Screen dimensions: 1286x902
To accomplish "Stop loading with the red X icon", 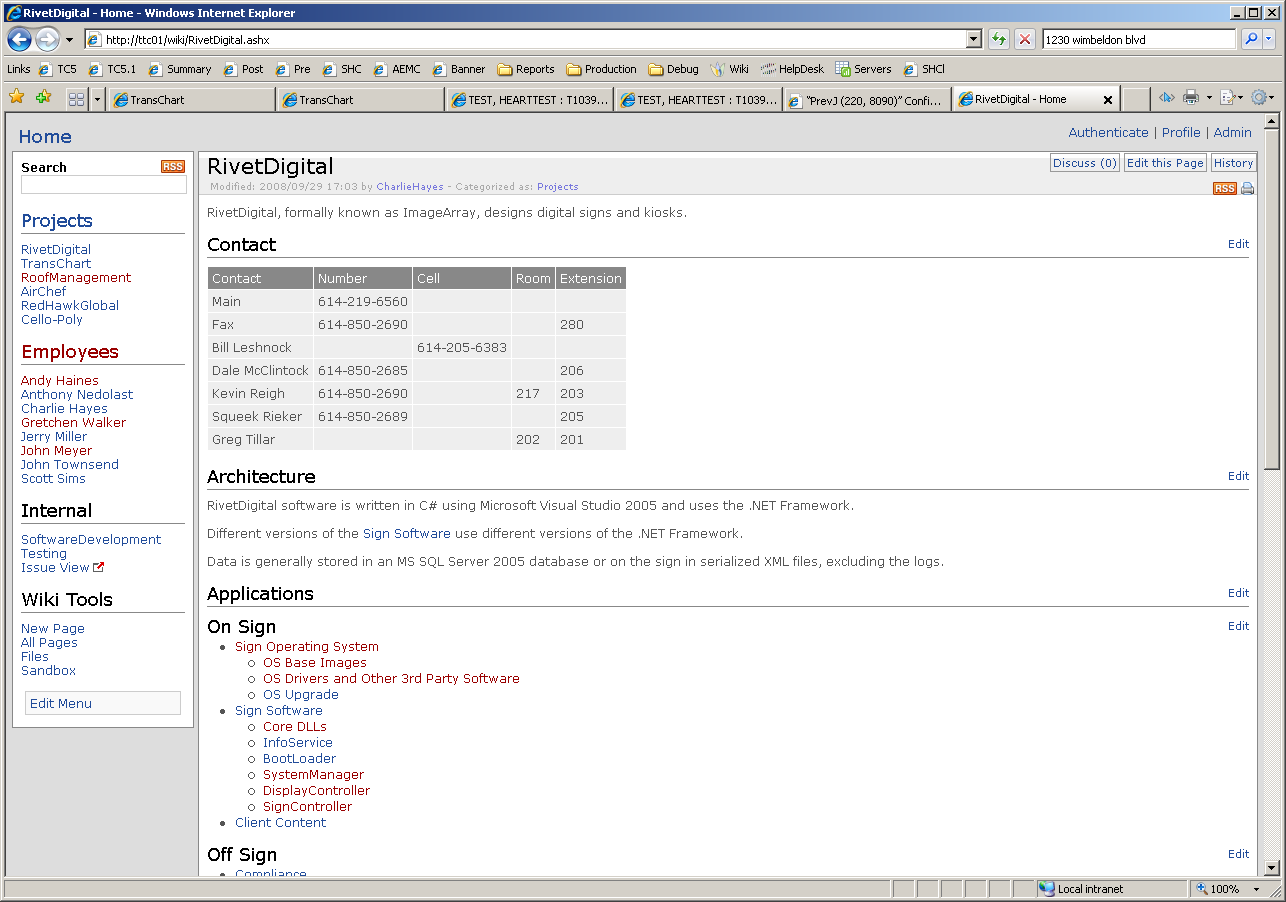I will 1025,40.
